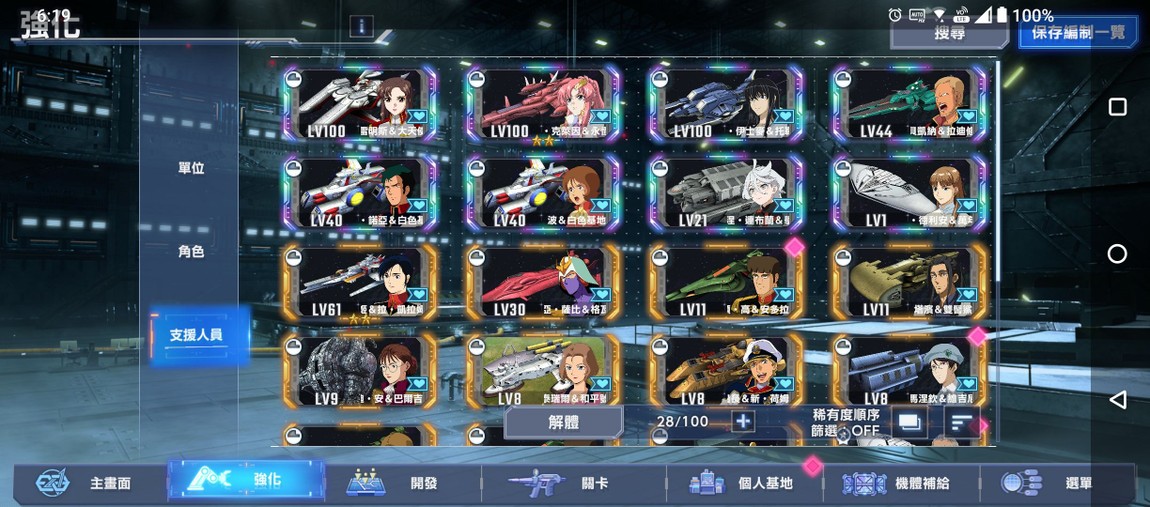Screen dimensions: 1150x507
Task: Click the vertical scrollbar beside card grid
Action: (x=997, y=170)
